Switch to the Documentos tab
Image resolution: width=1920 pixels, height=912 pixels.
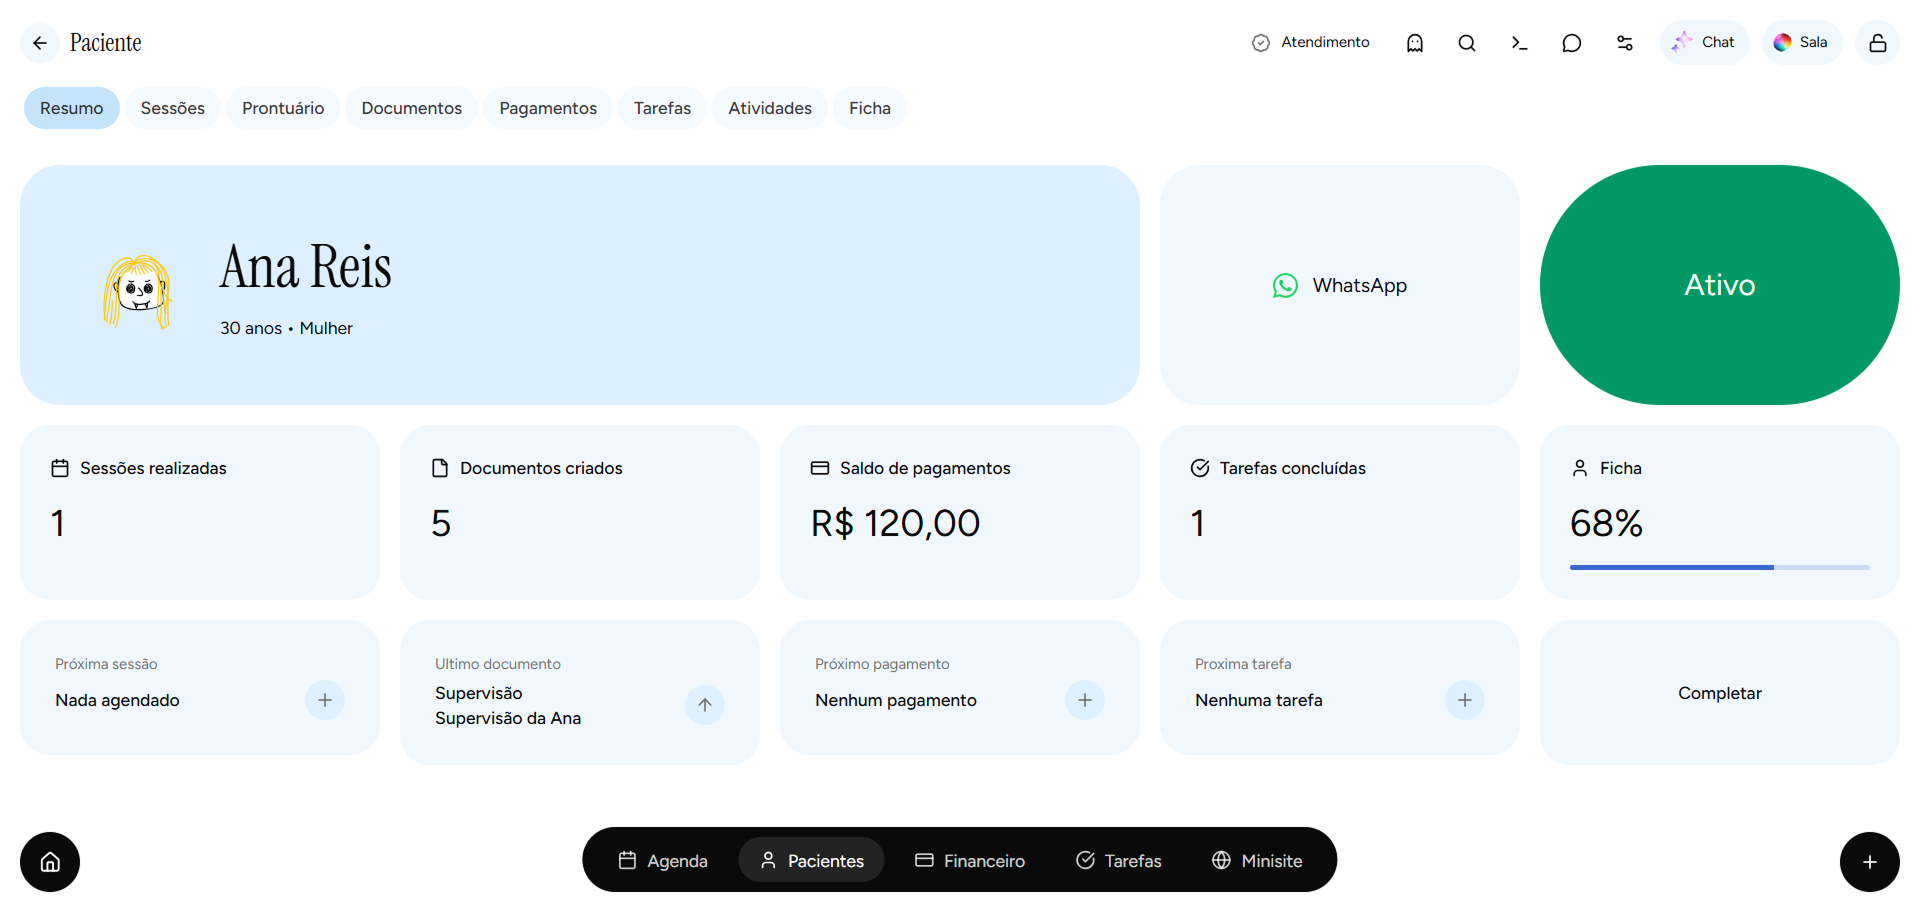tap(412, 108)
